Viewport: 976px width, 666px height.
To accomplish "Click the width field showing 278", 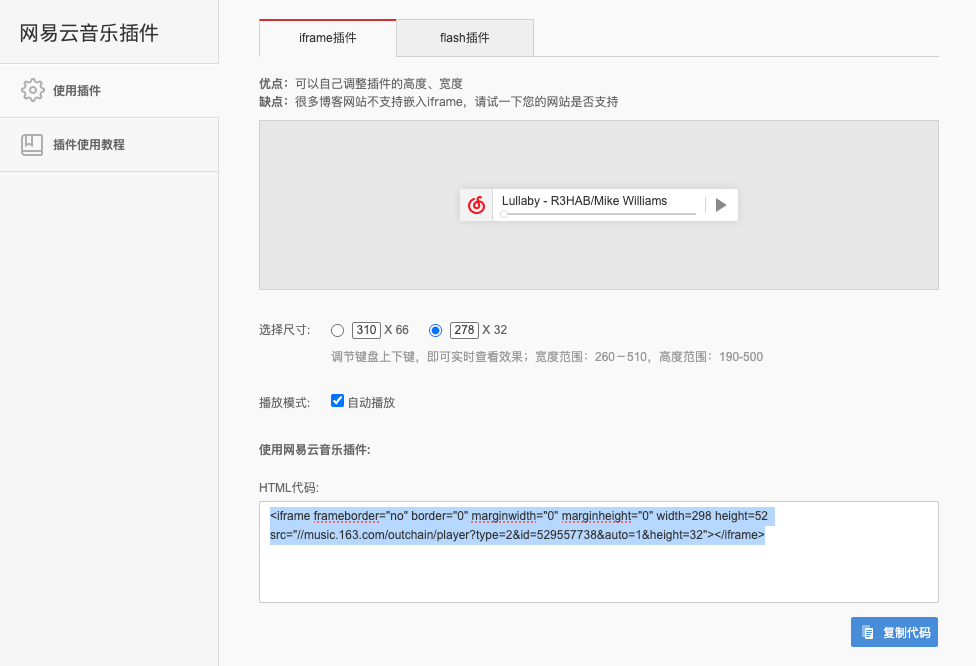I will pos(464,330).
